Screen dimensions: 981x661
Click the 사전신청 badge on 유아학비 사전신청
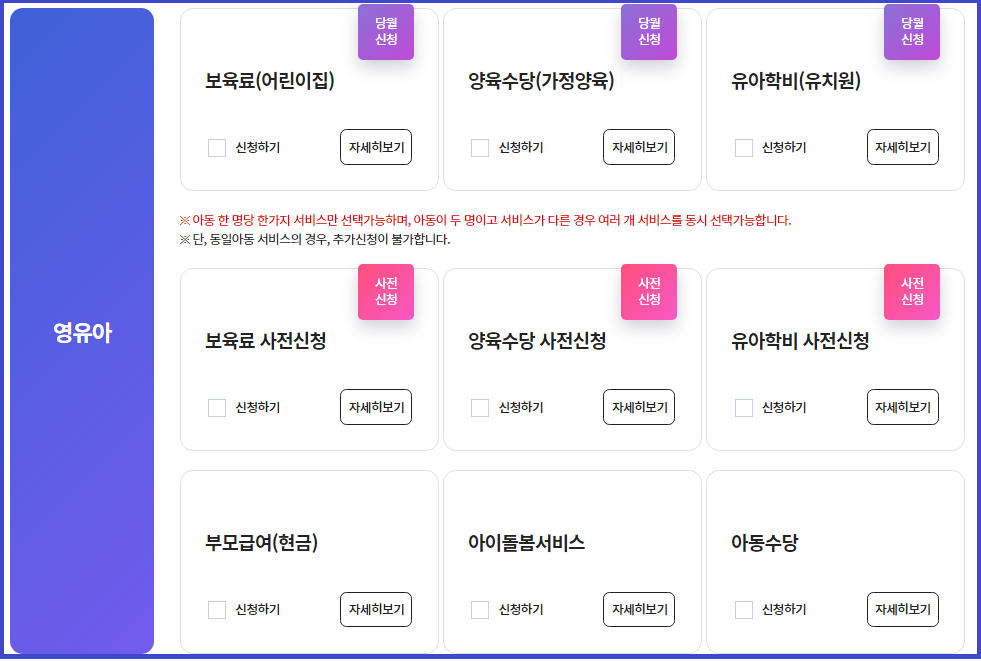pos(911,292)
